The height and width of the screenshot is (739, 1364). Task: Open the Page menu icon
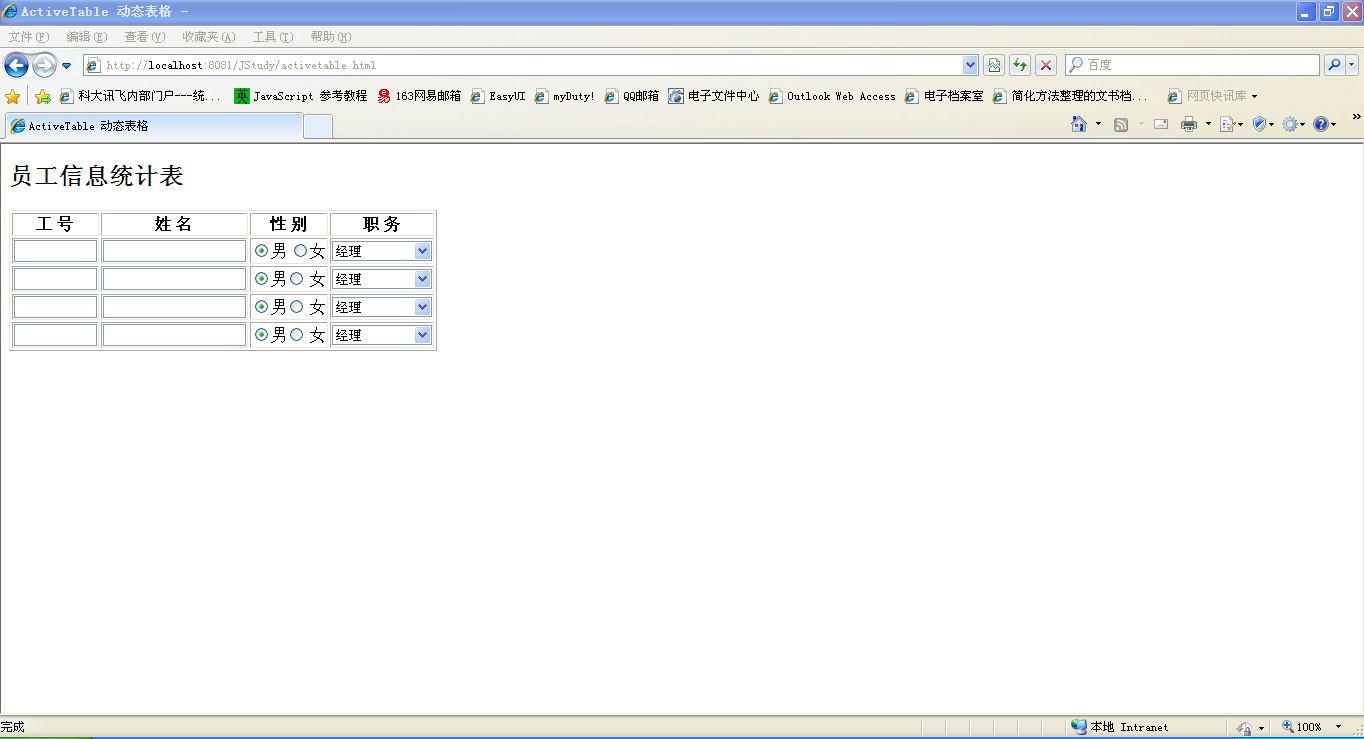tap(1230, 124)
